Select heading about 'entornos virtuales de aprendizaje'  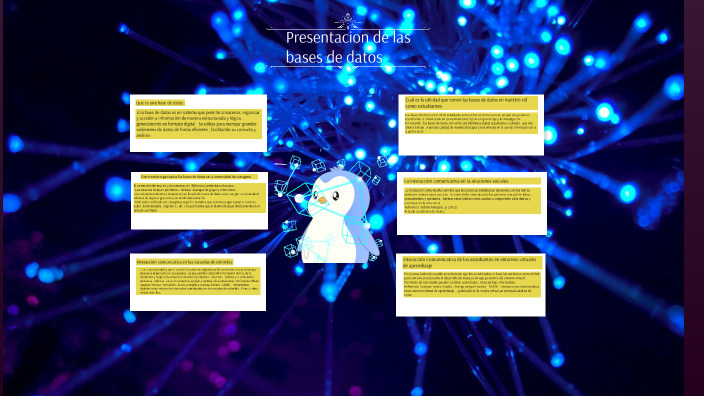(x=472, y=262)
